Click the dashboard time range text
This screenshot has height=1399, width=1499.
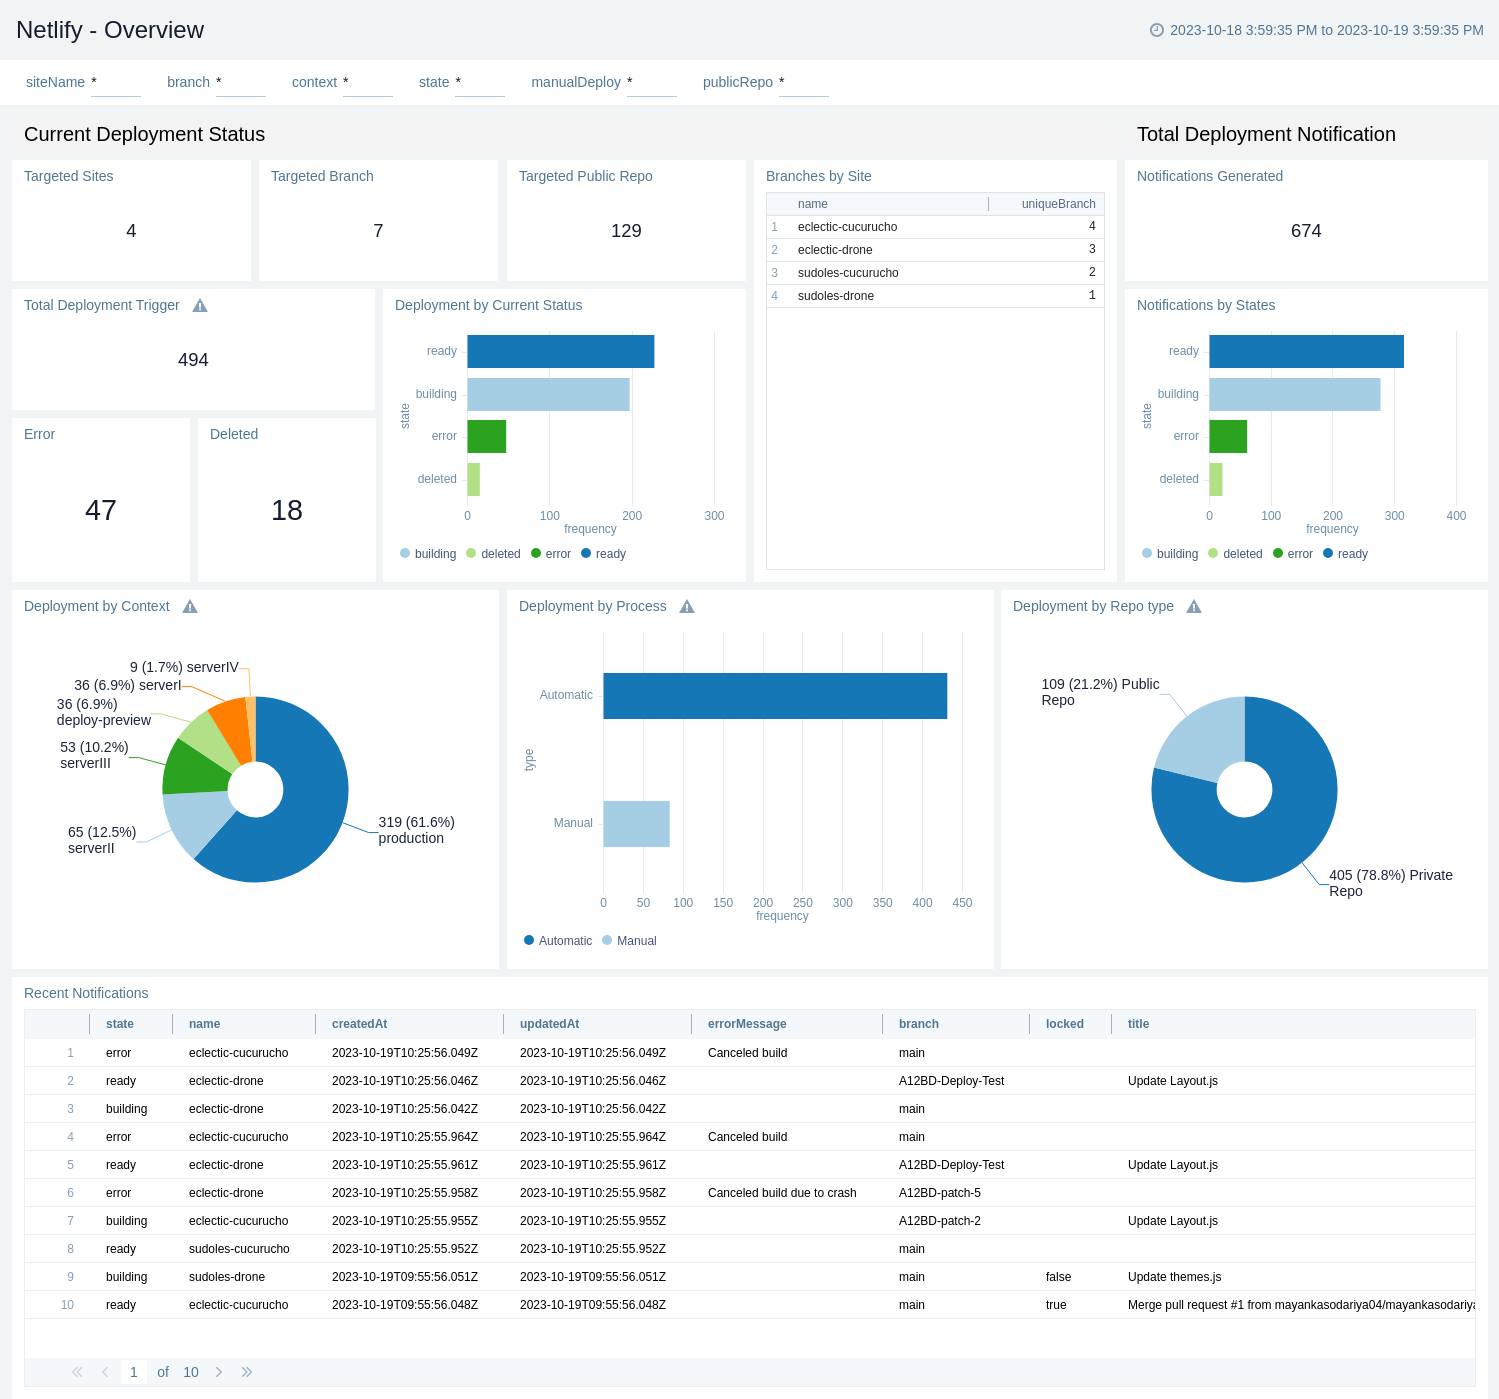[1326, 30]
